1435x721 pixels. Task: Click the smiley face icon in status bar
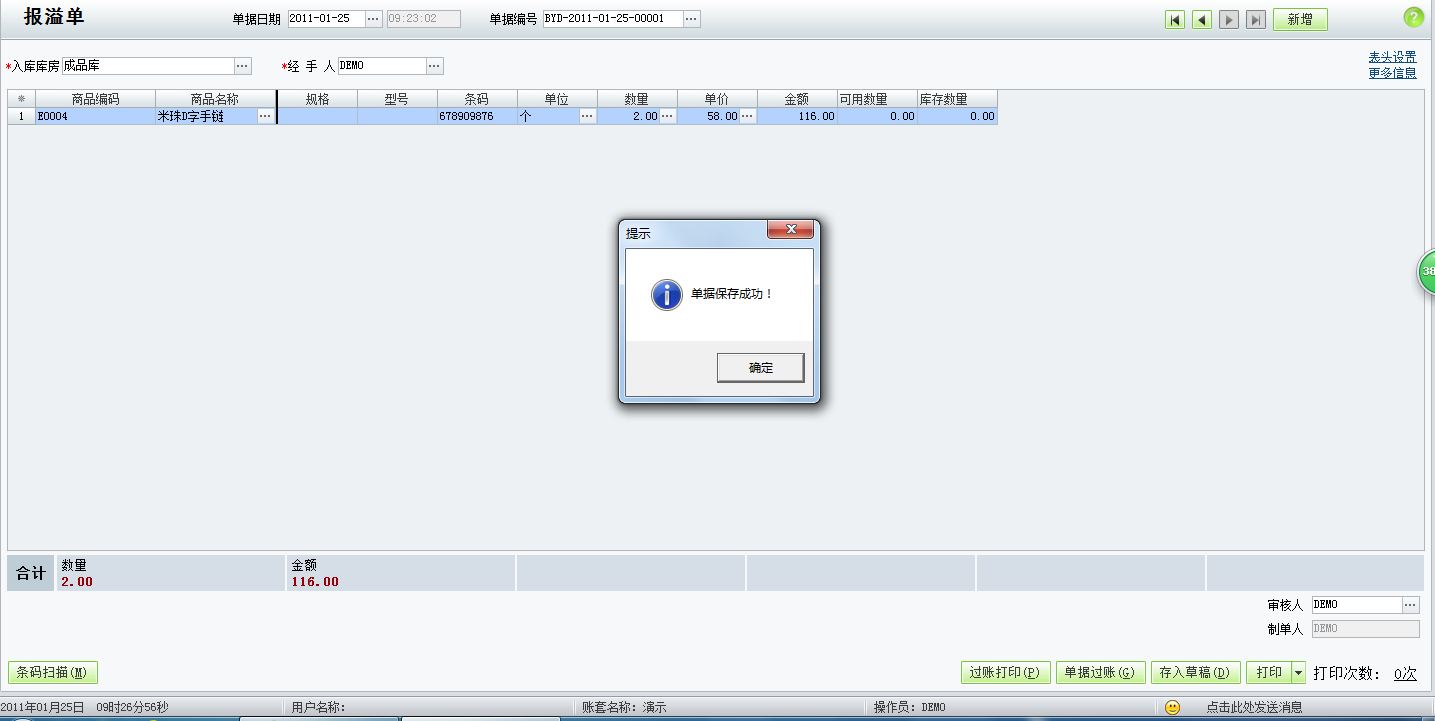pyautogui.click(x=1173, y=707)
